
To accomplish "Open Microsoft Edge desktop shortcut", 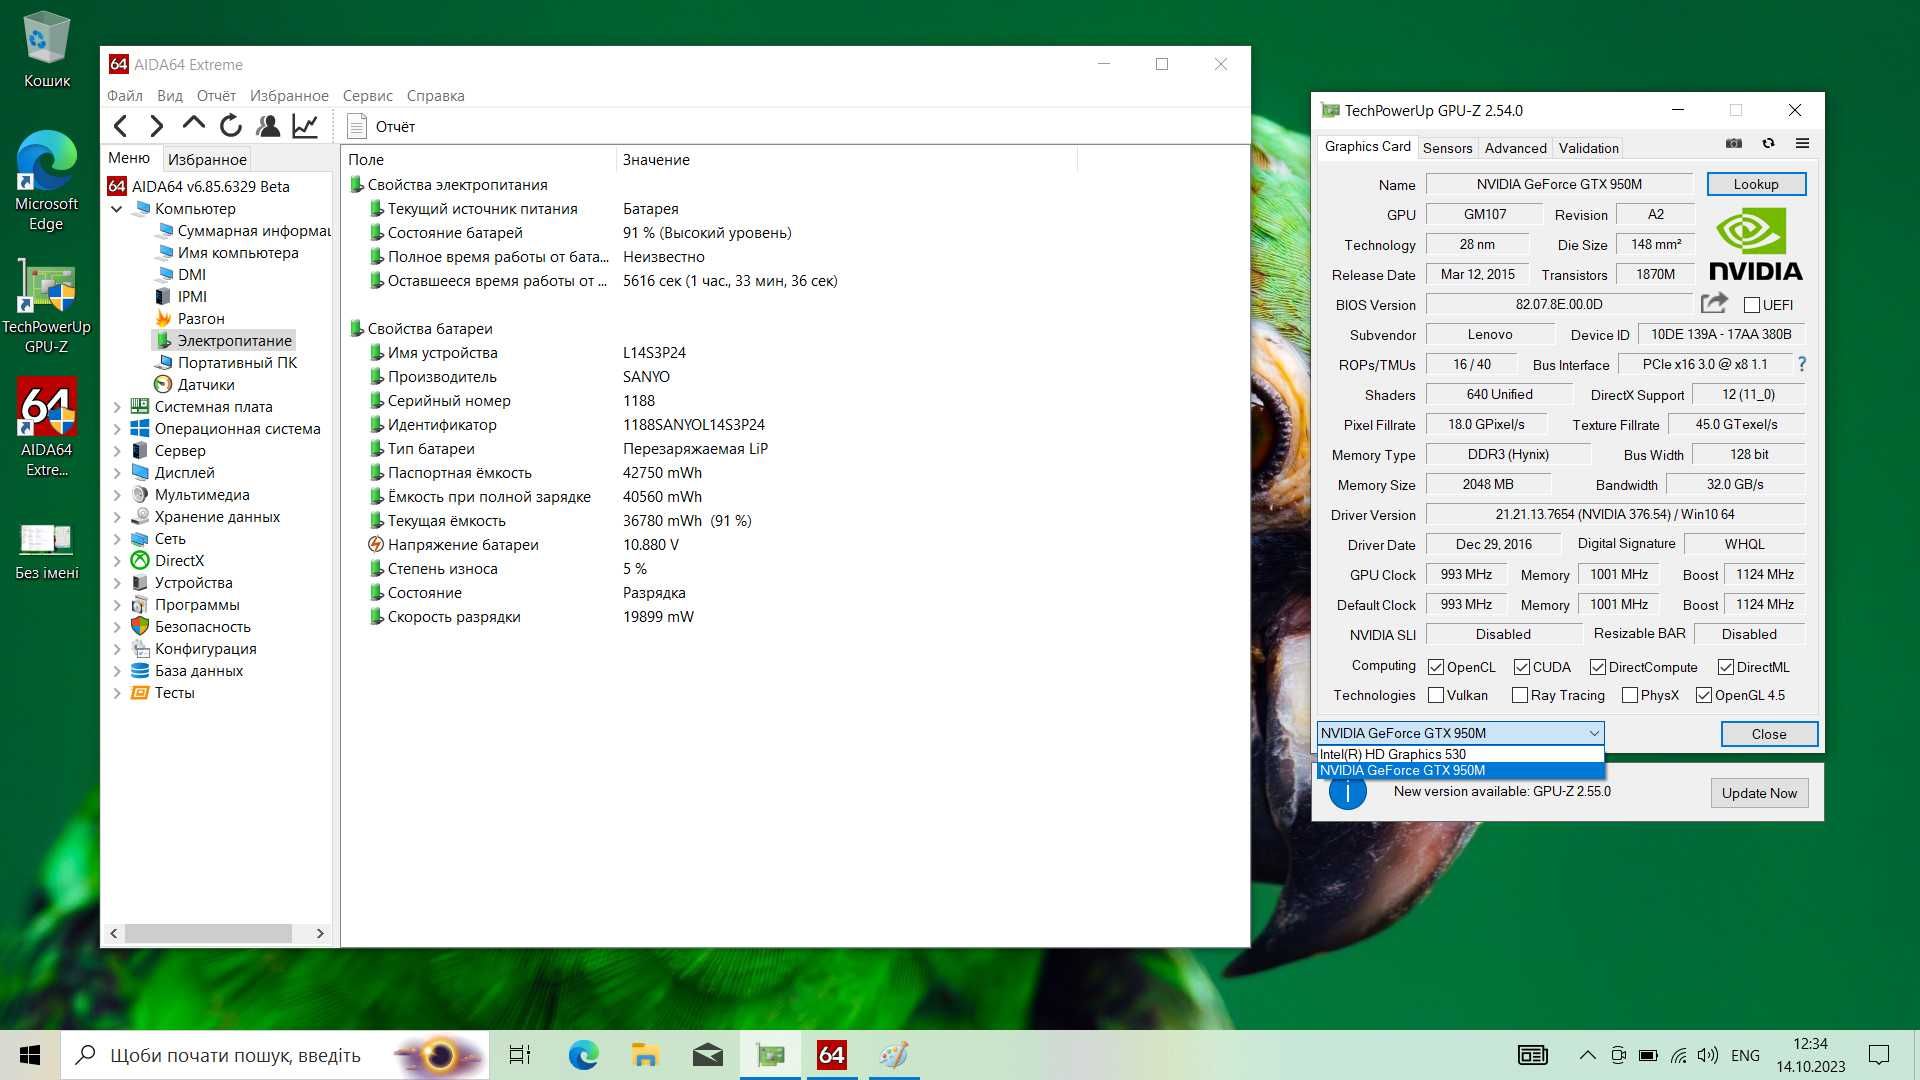I will [x=46, y=180].
